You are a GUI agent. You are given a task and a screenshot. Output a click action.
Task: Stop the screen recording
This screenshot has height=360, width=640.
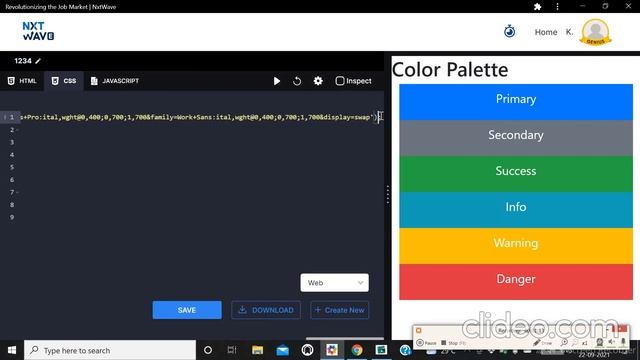coord(453,343)
